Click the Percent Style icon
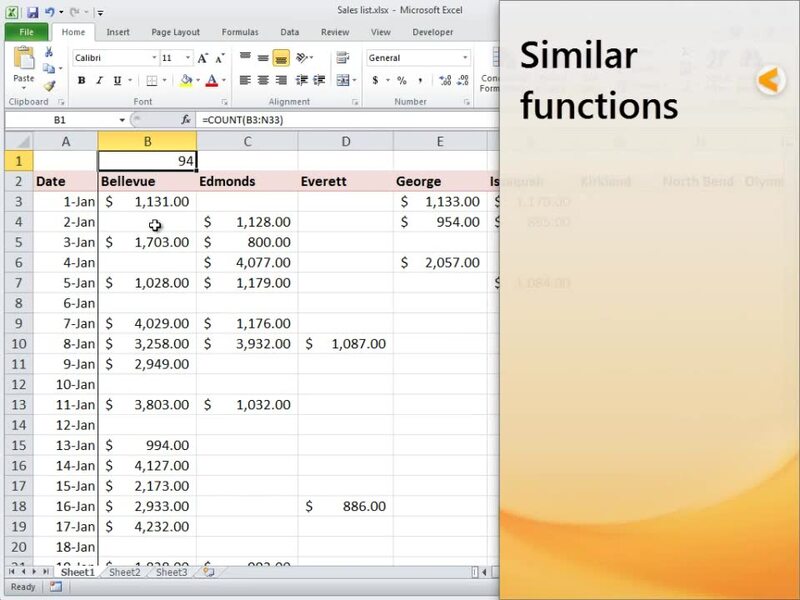800x600 pixels. pyautogui.click(x=401, y=81)
